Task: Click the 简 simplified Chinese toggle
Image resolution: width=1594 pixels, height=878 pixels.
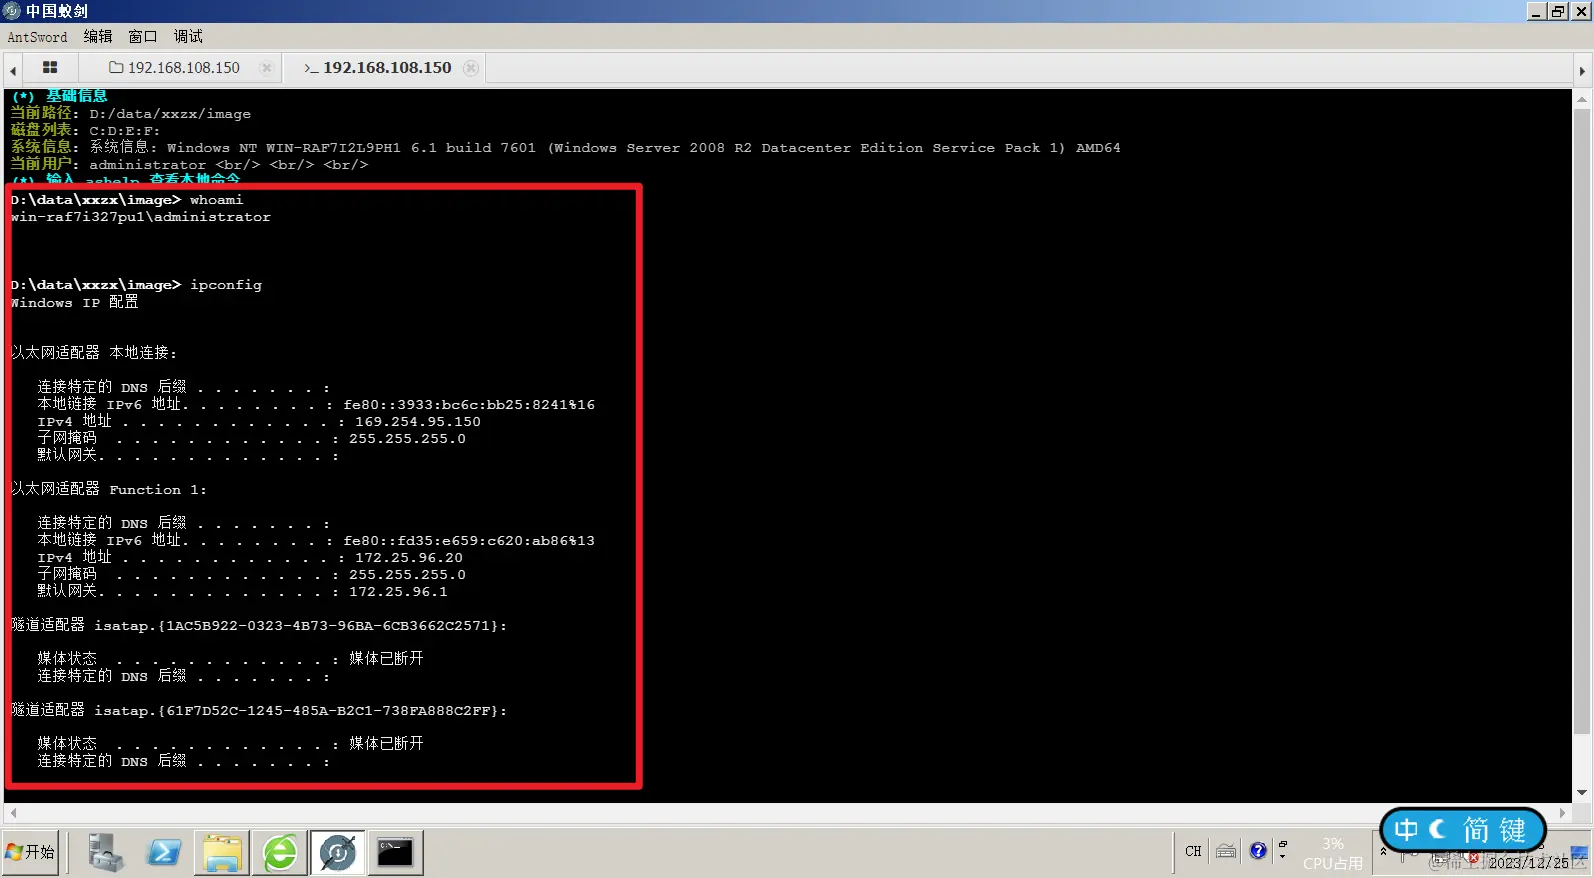Action: tap(1476, 830)
